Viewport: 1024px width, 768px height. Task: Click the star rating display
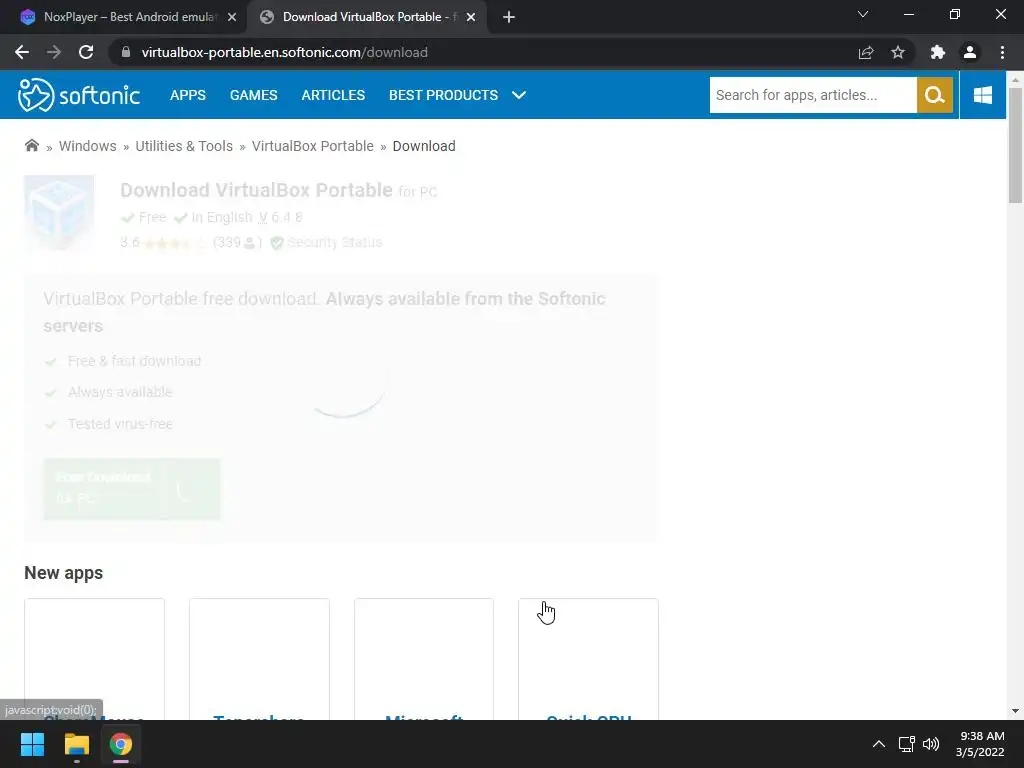174,243
